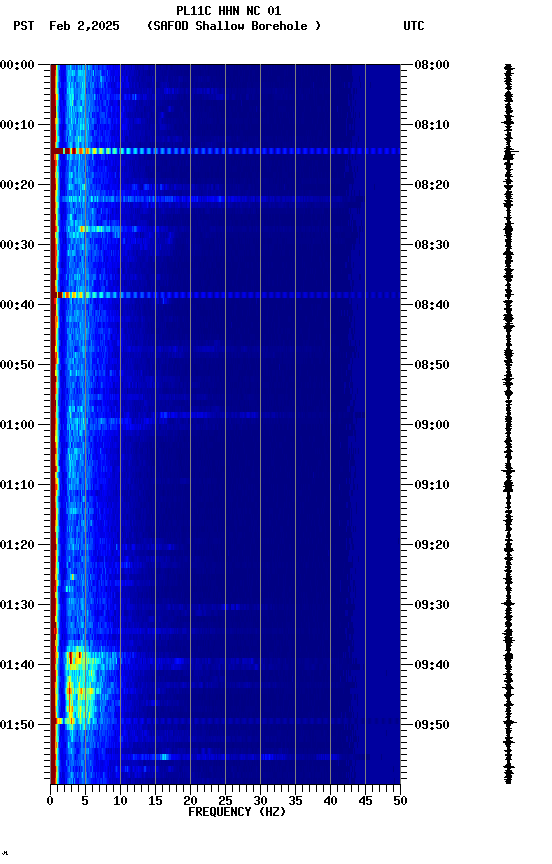
Task: Click the waveform spike near 08:14 on the trace
Action: point(511,151)
